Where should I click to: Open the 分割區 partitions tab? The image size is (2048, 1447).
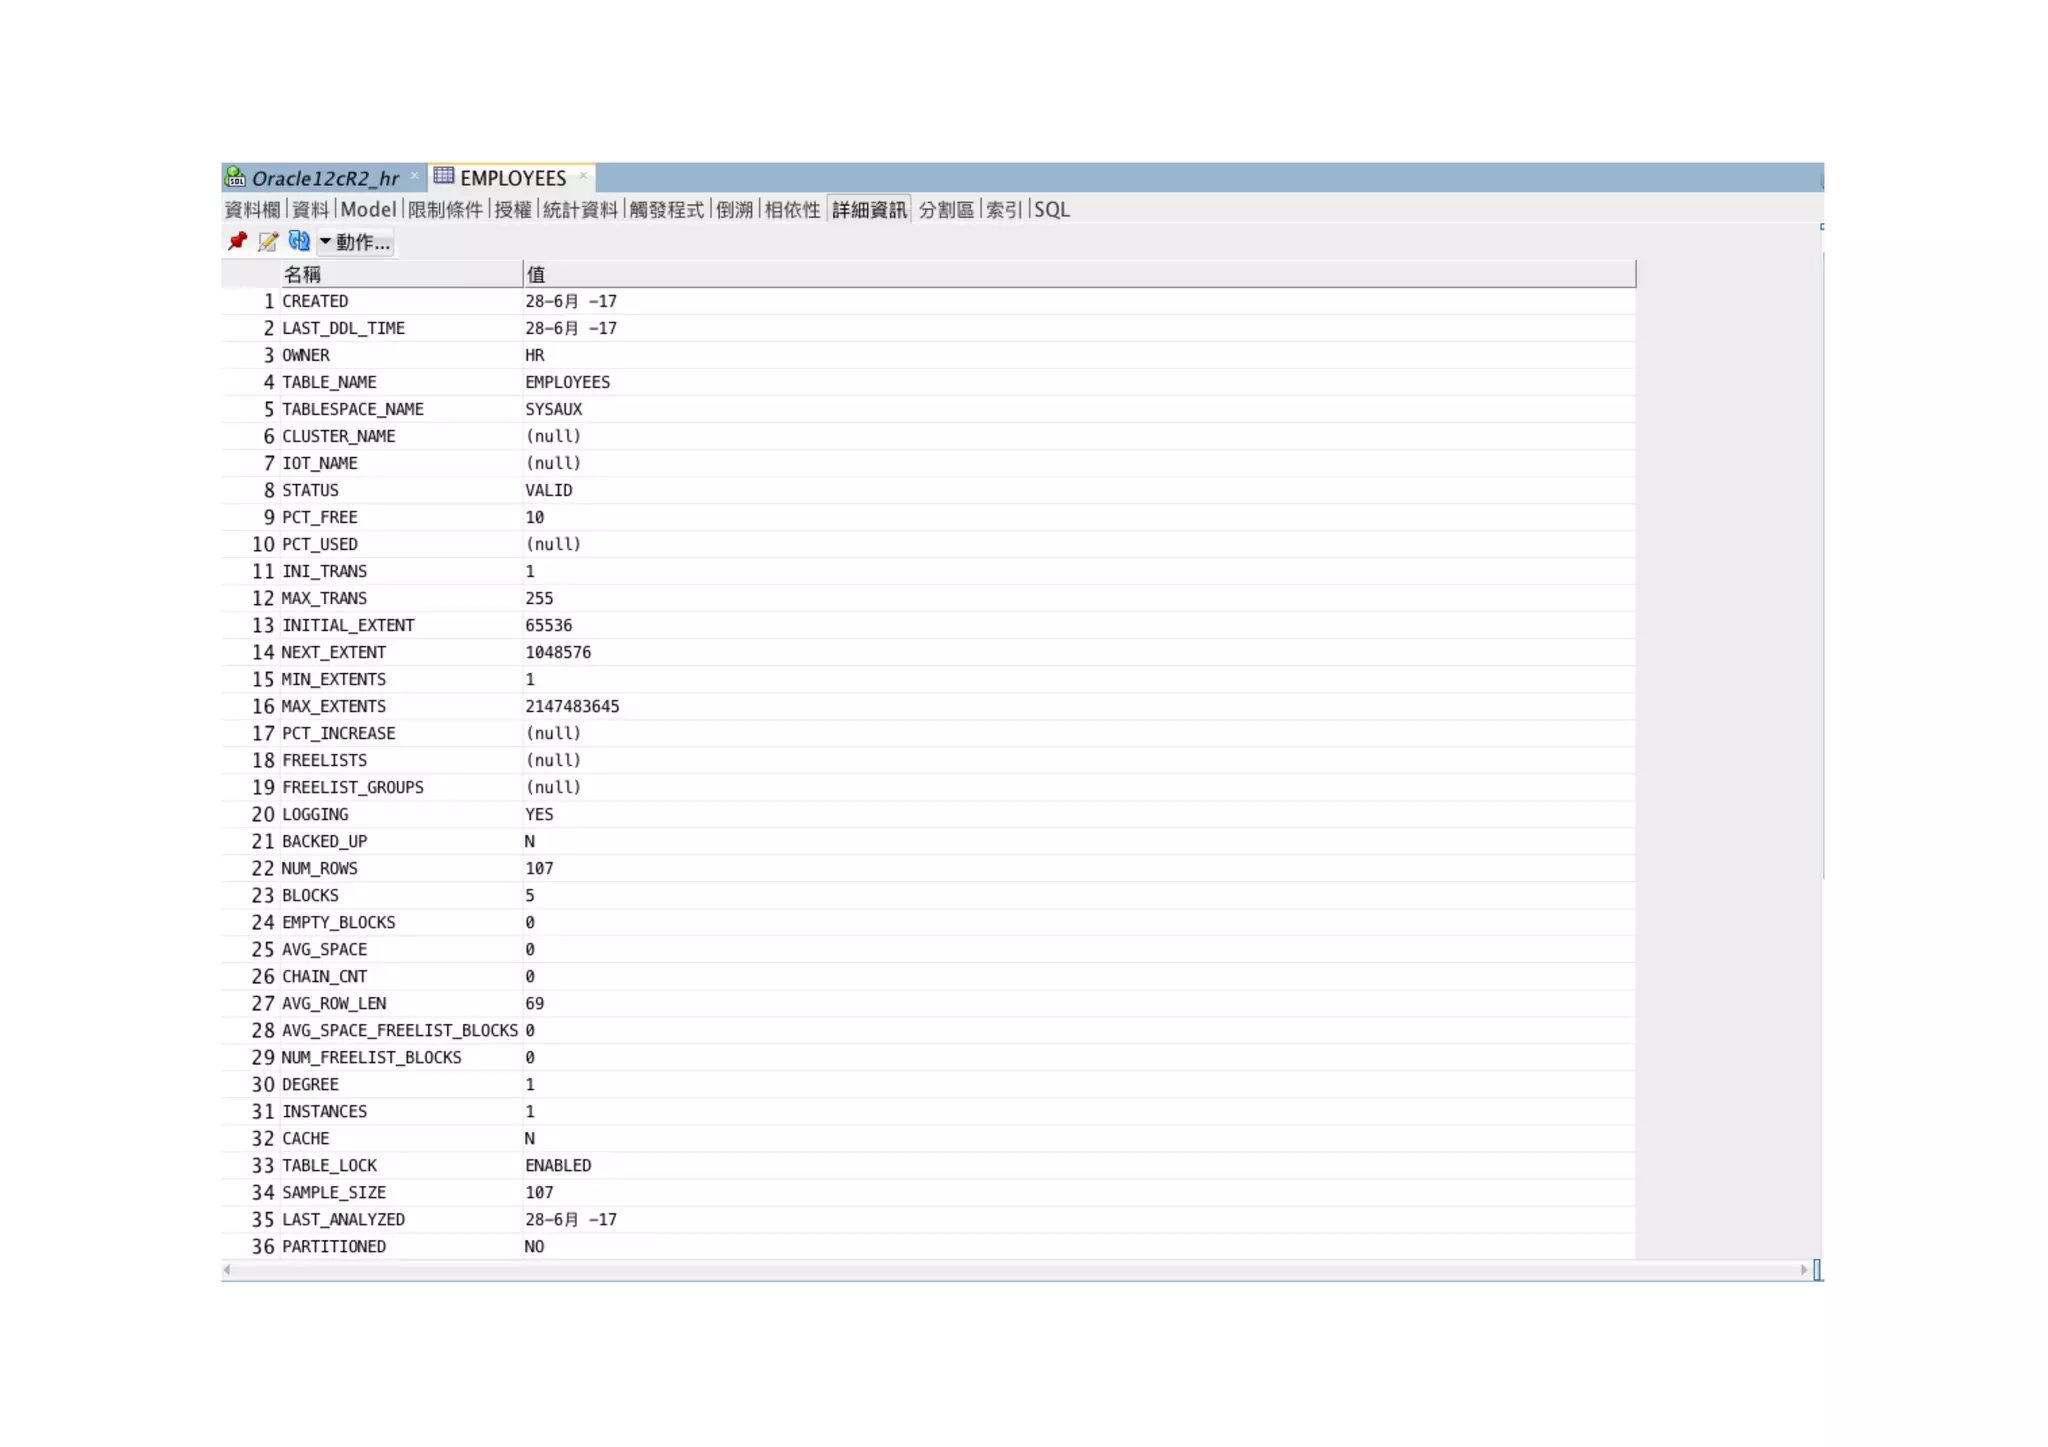click(946, 209)
